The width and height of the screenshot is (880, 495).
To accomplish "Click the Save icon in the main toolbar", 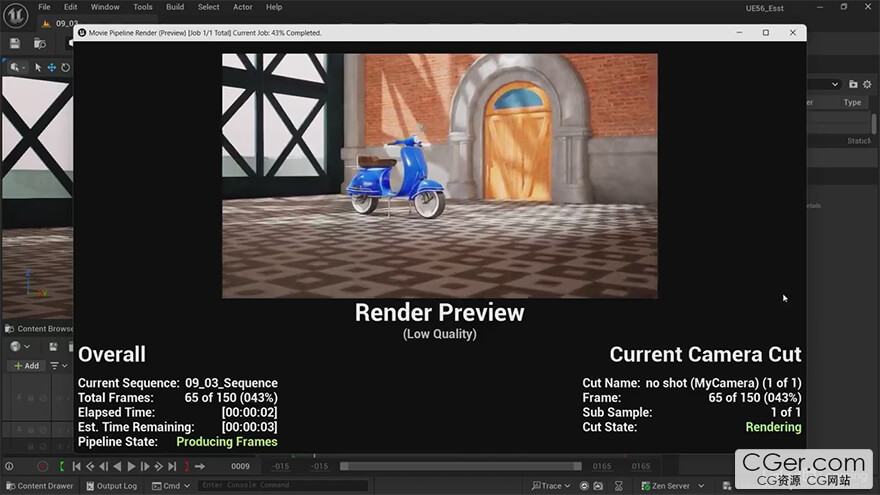I will pyautogui.click(x=15, y=43).
